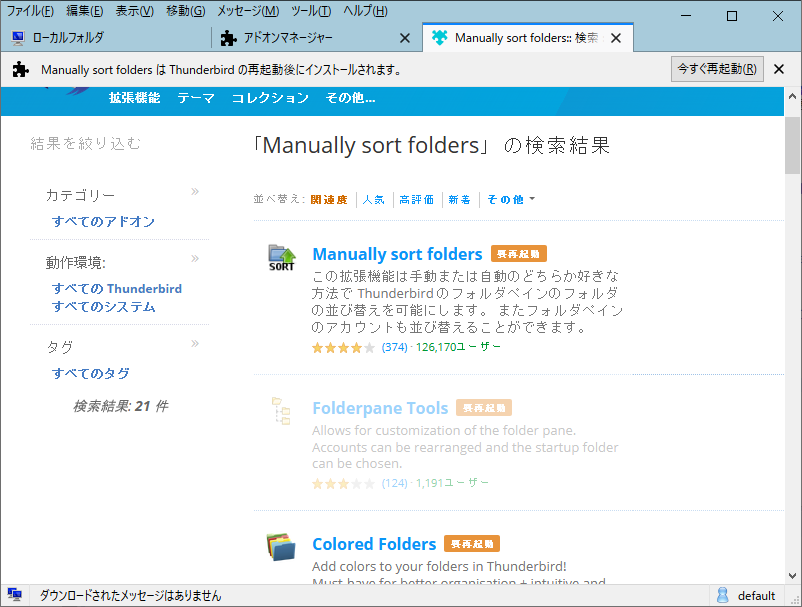The image size is (802, 607).
Task: Select the Manually sort folders search tab
Action: pos(528,38)
